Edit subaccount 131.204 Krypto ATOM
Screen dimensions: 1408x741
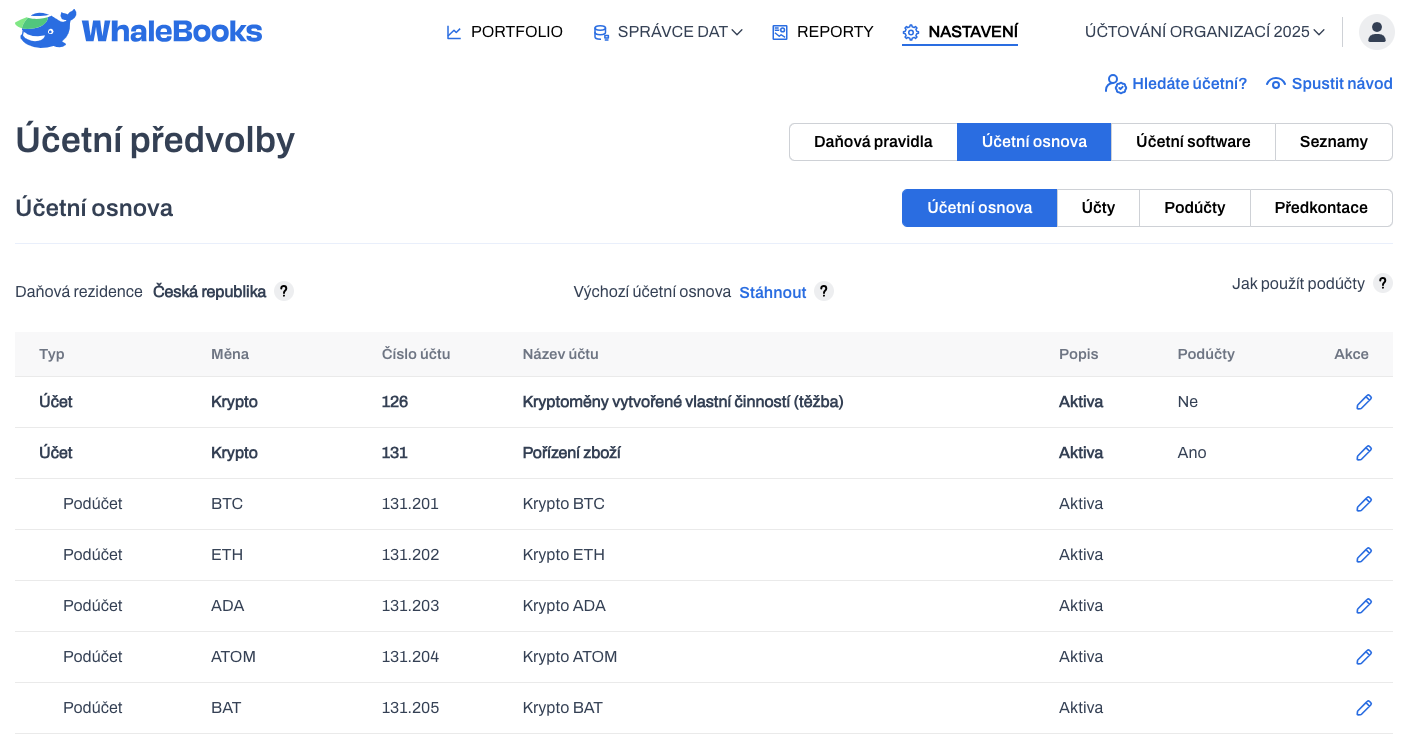(x=1363, y=657)
